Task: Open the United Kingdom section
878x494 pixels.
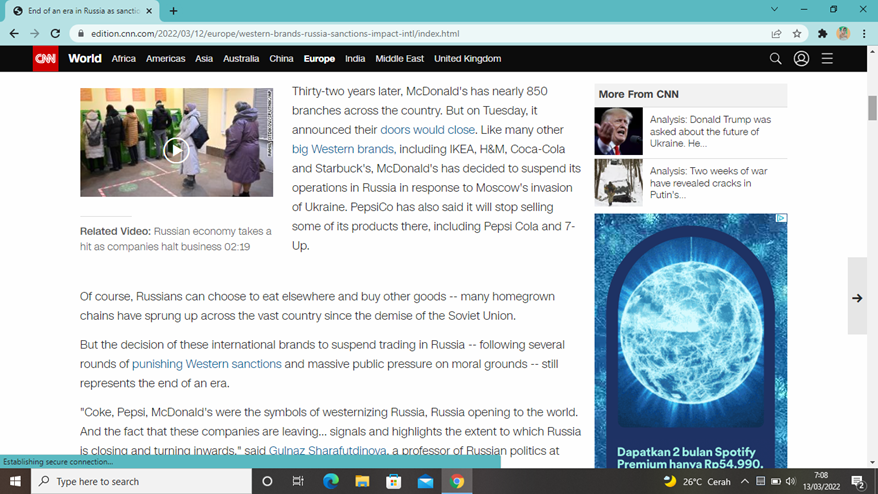Action: 468,59
